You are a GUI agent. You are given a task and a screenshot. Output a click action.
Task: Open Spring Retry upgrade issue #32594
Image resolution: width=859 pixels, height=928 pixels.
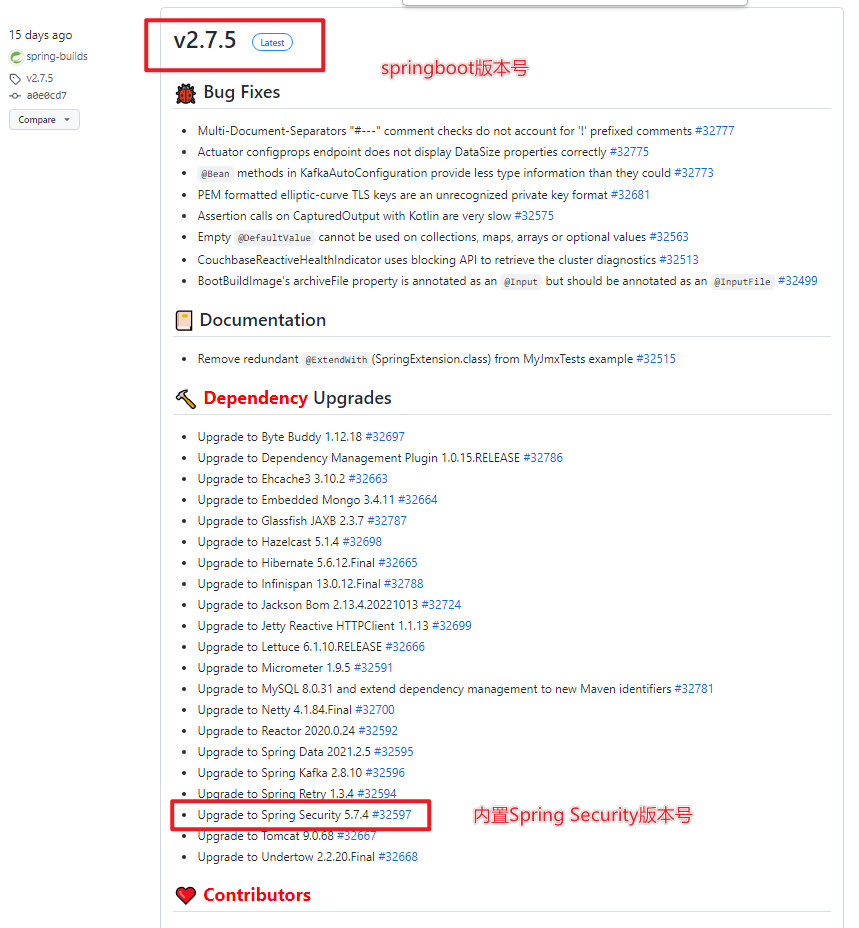(377, 794)
